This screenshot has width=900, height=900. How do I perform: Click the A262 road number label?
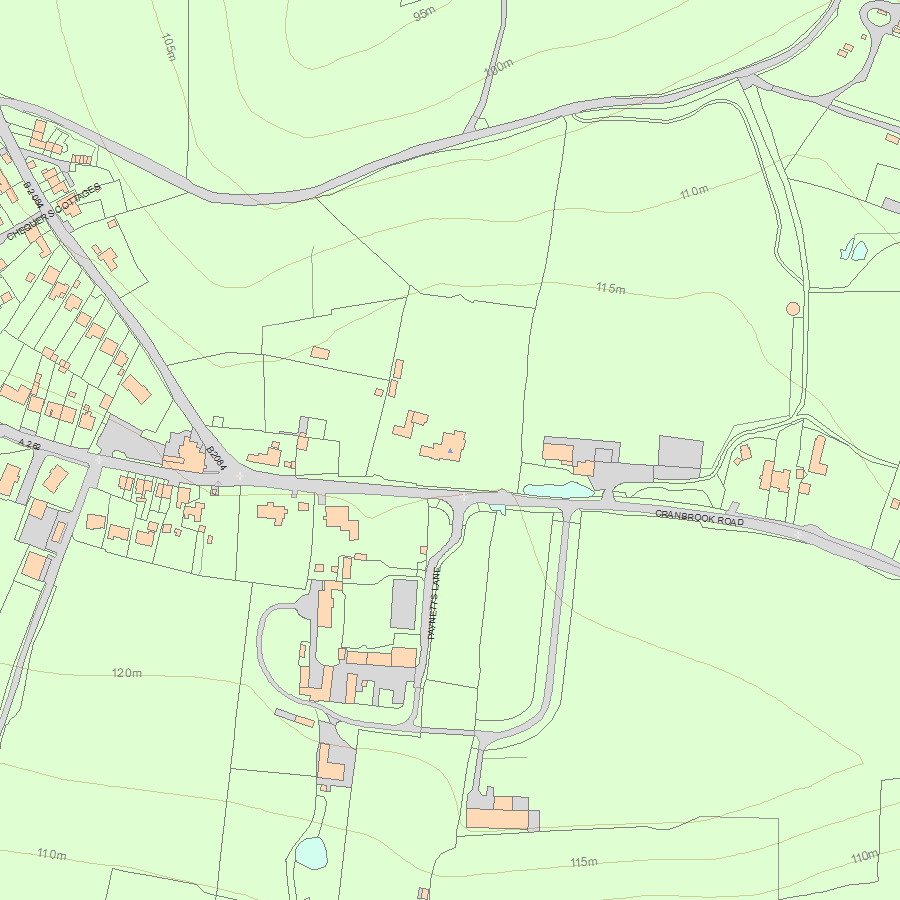coord(30,444)
